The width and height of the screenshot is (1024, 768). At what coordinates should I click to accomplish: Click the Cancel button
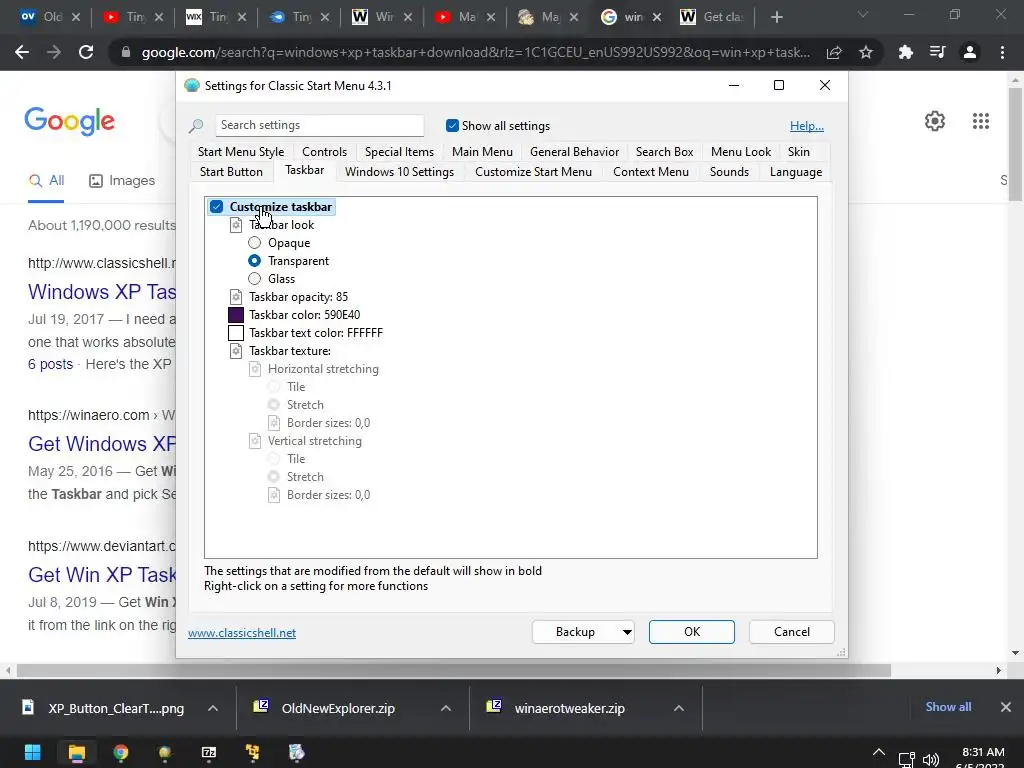click(x=792, y=632)
